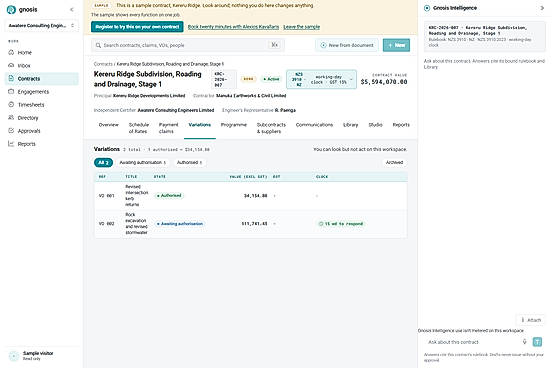Click the Contracts breadcrumb link
The width and height of the screenshot is (552, 368).
[103, 64]
